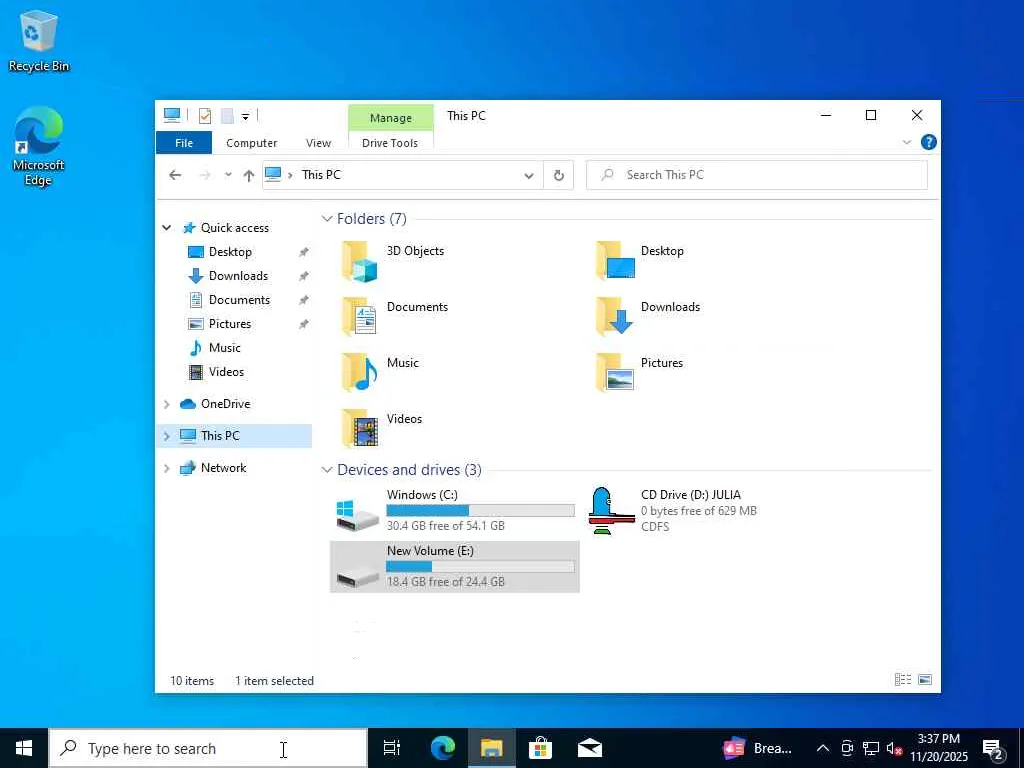Open Windows Start menu
This screenshot has height=768, width=1024.
pyautogui.click(x=24, y=748)
